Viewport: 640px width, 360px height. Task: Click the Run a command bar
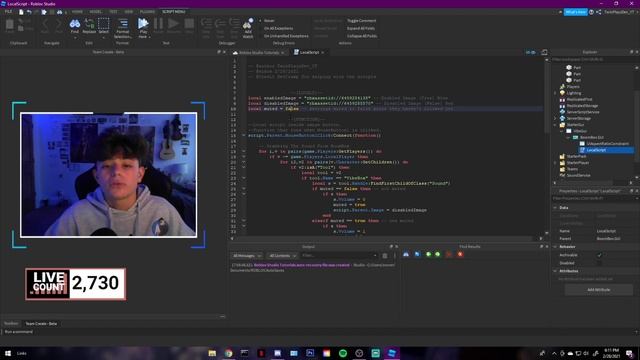318,332
